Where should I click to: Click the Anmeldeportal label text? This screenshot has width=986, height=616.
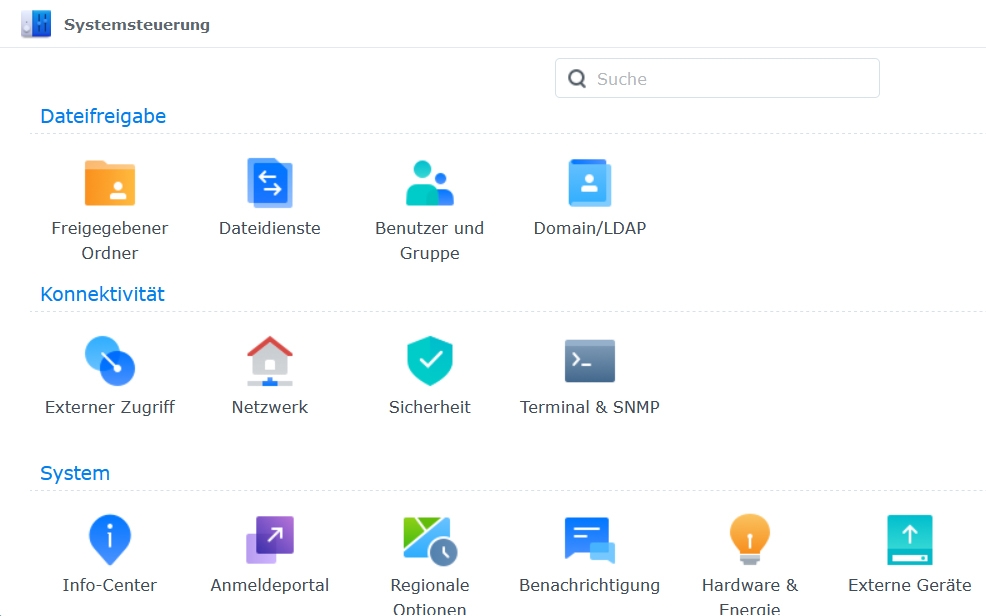coord(270,585)
